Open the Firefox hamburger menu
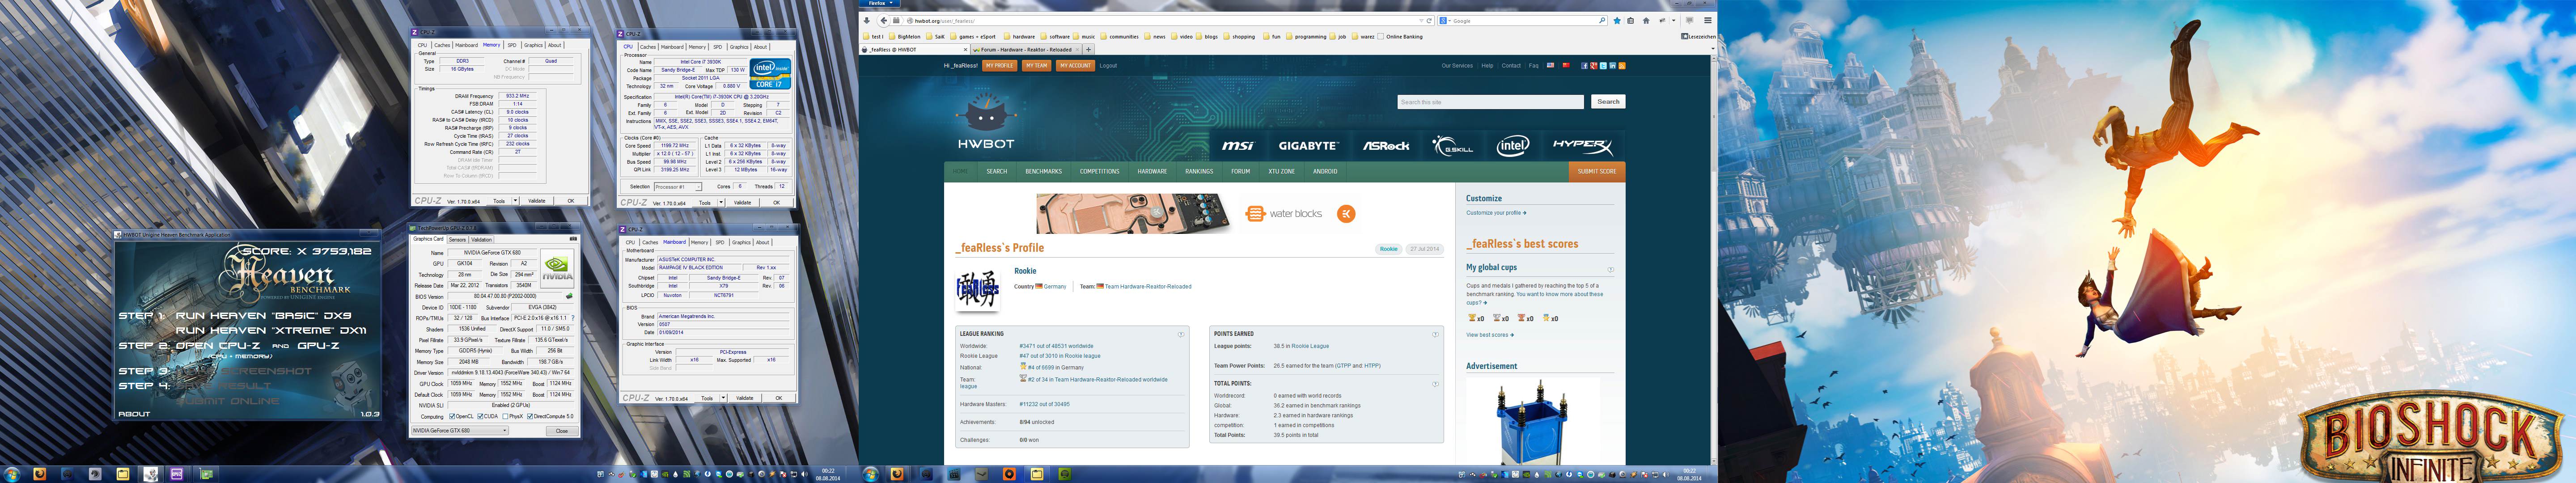This screenshot has height=483, width=2576. pos(1708,20)
